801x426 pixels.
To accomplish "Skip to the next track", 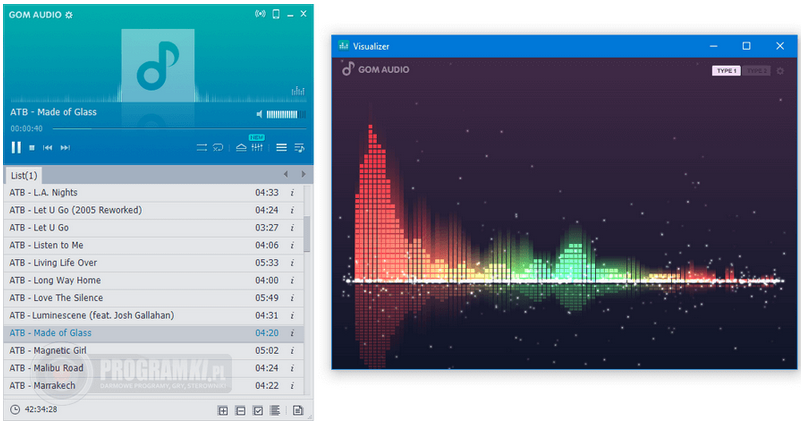I will 65,148.
